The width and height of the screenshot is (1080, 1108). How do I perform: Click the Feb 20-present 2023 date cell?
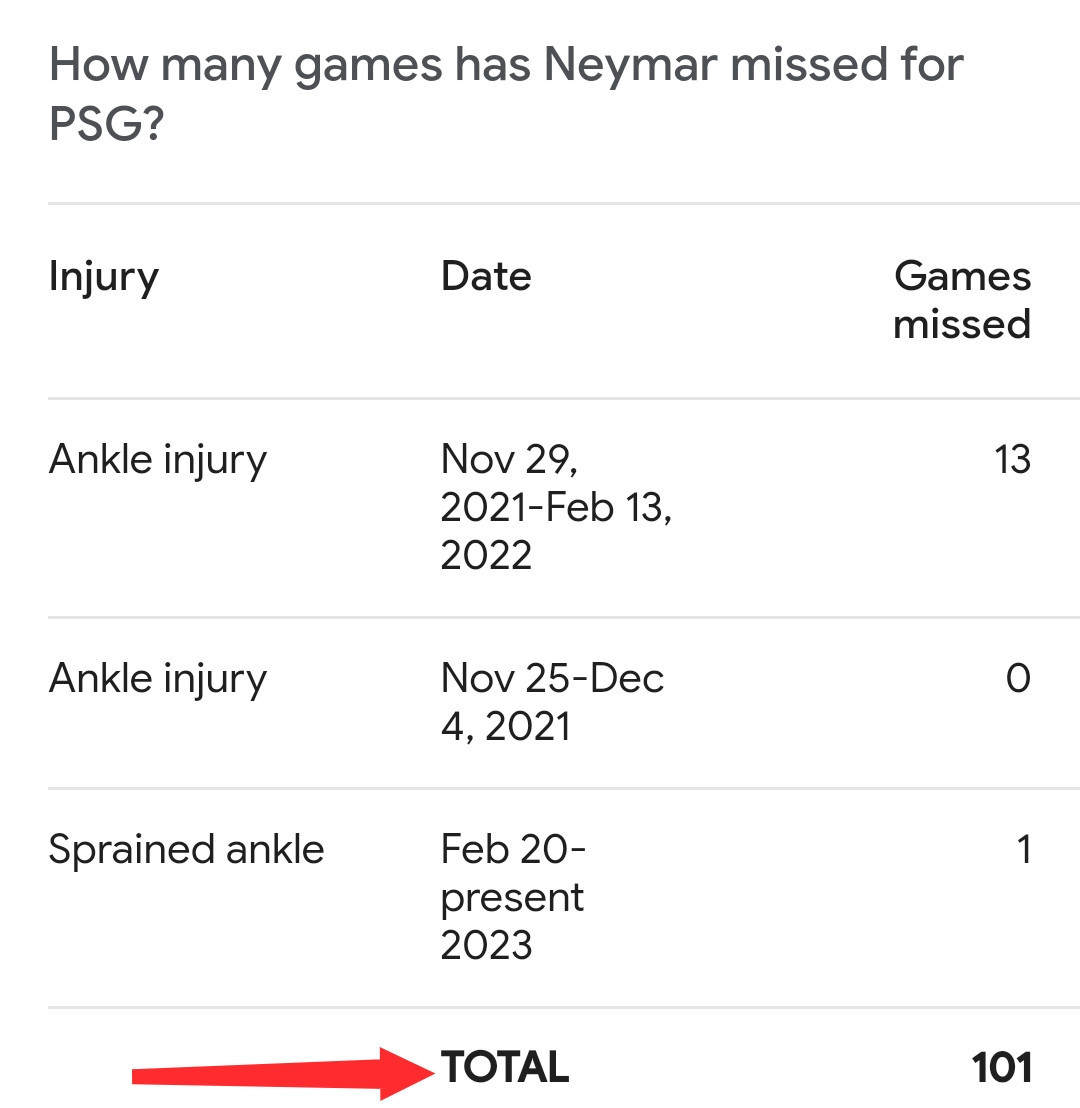513,897
